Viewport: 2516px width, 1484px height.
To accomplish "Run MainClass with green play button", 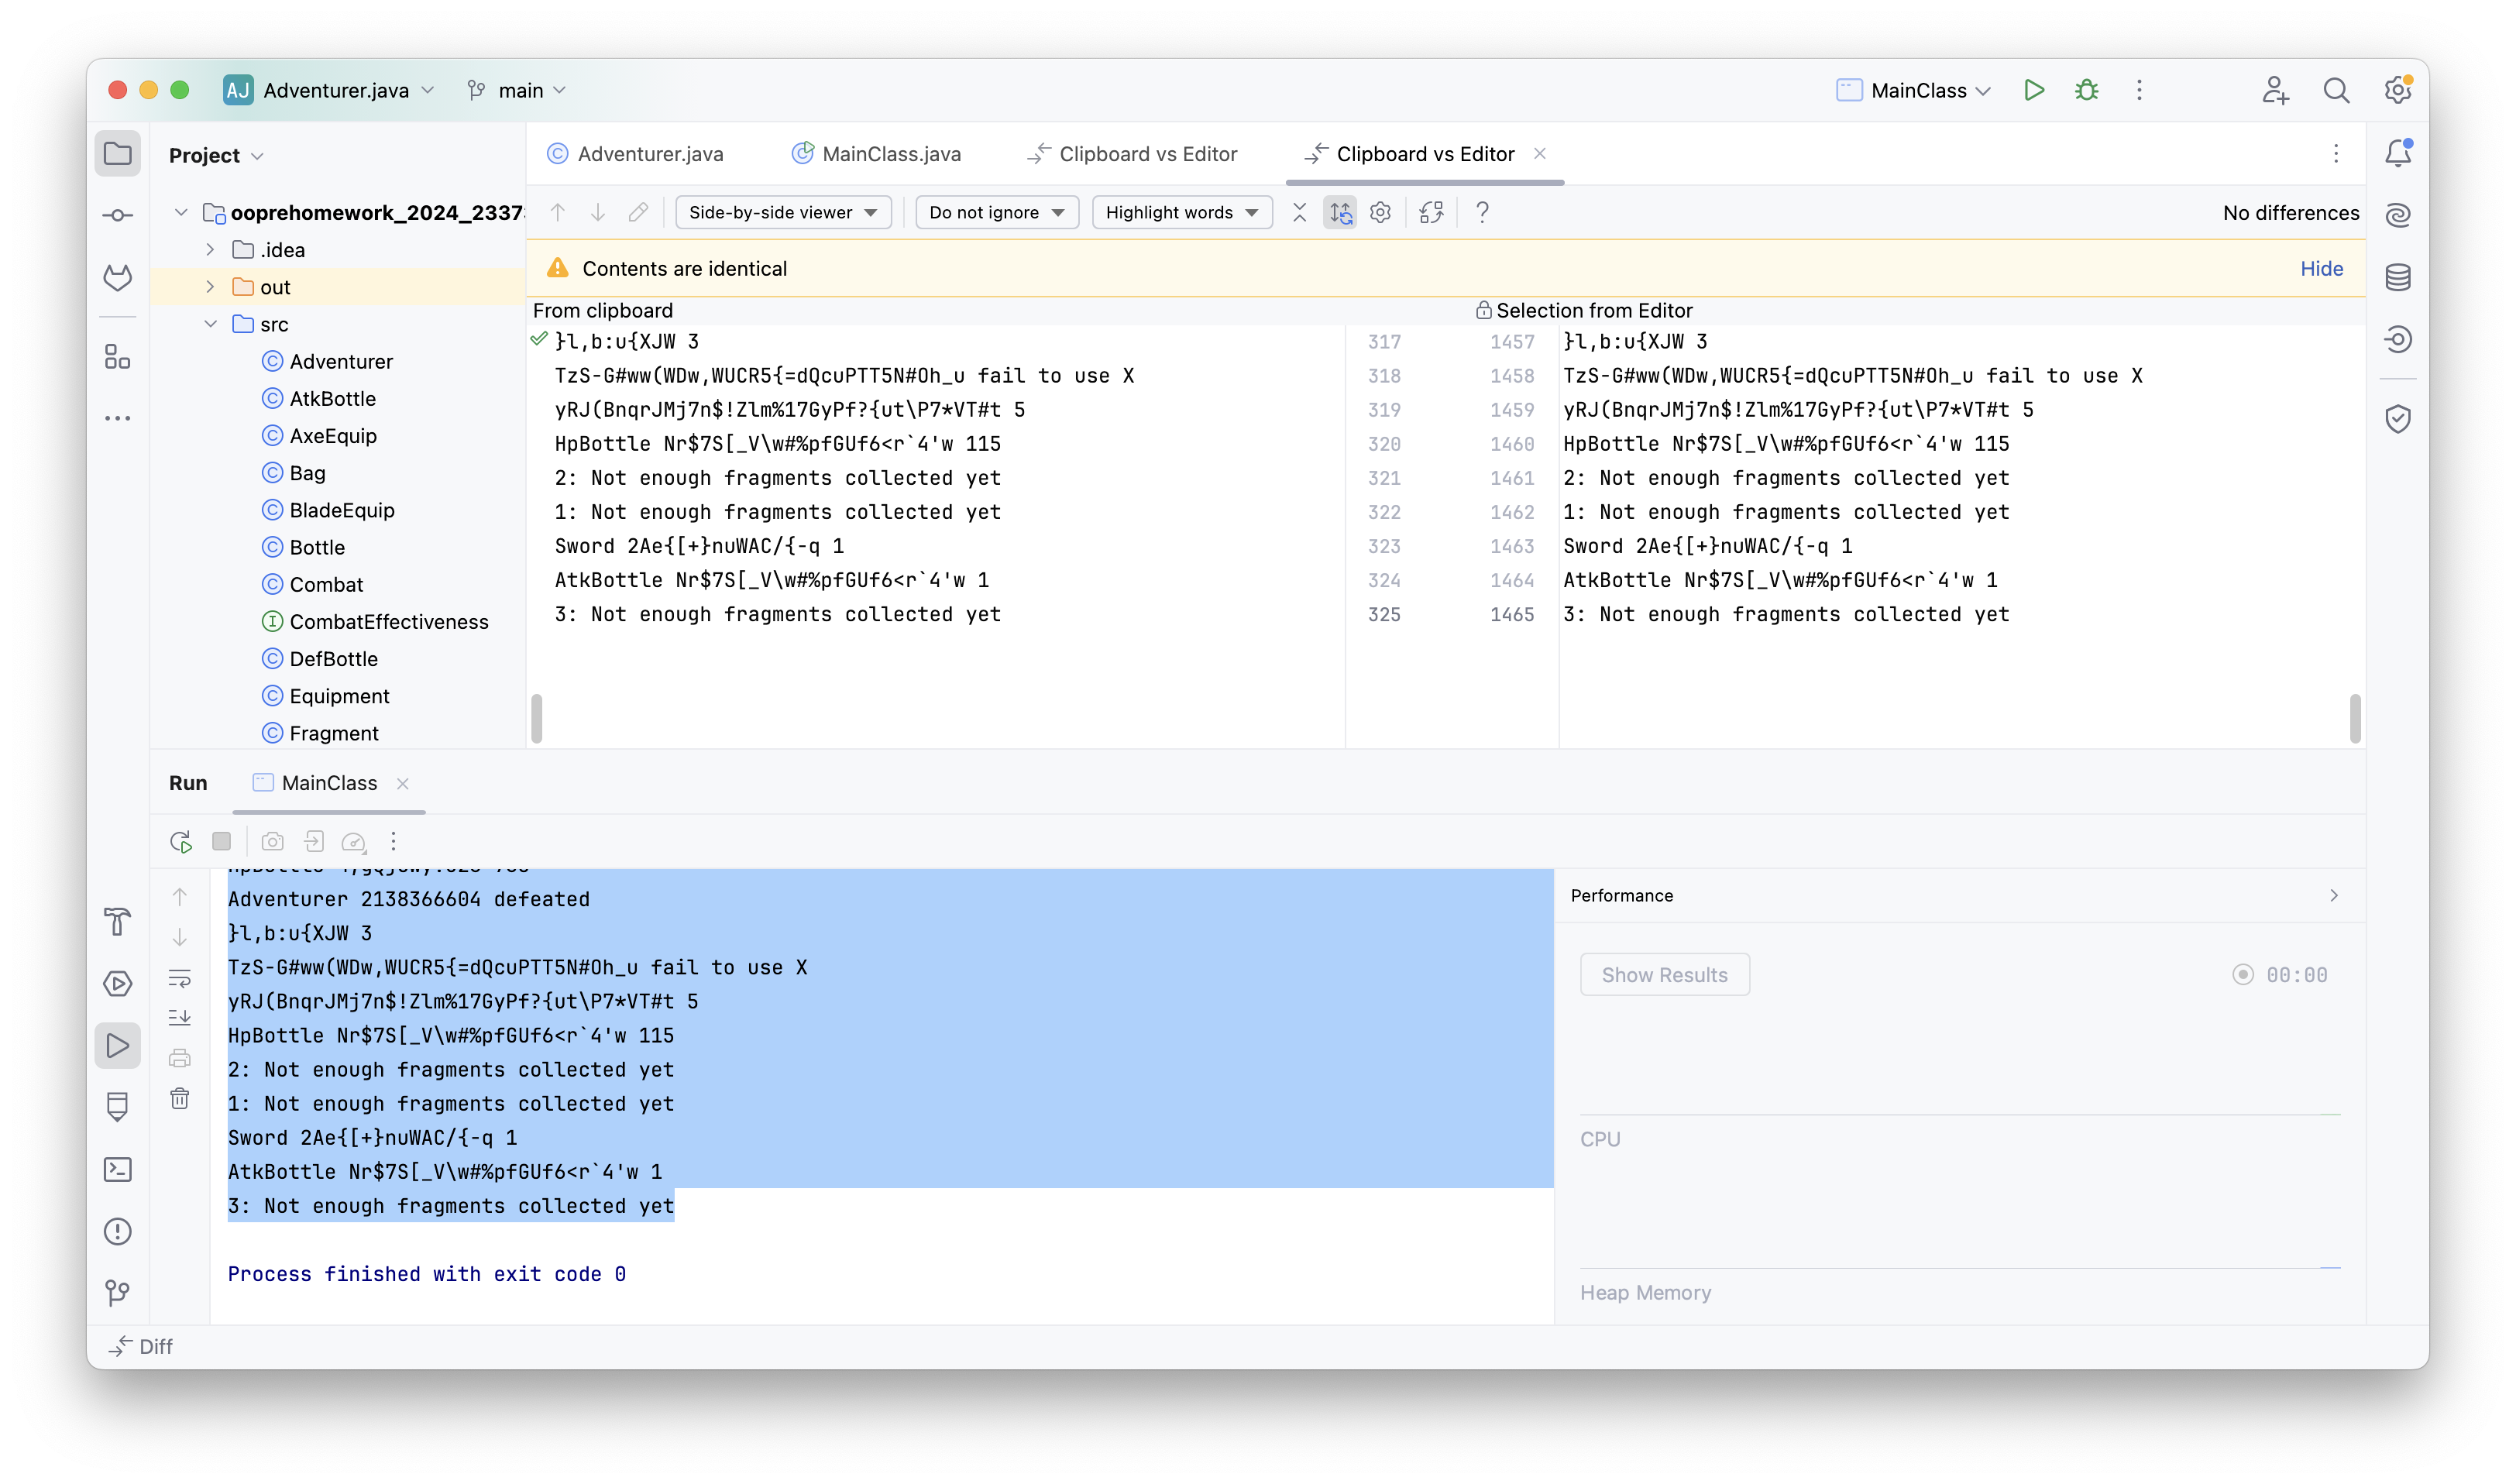I will tap(2033, 90).
